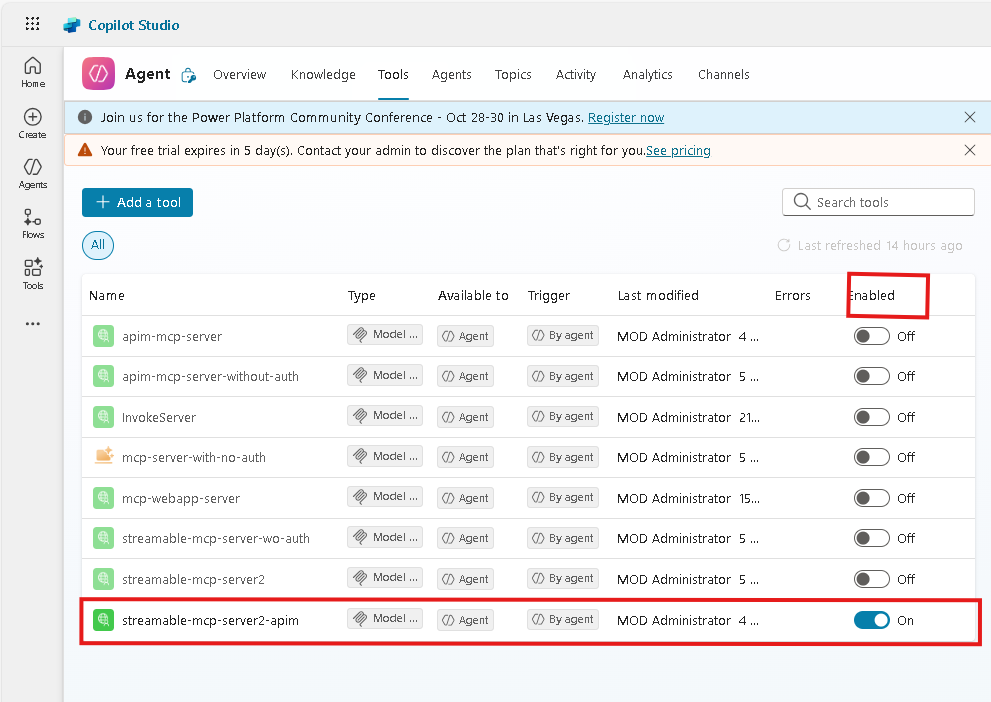Click Add a tool button
Screen dimensions: 991x702
(x=137, y=202)
